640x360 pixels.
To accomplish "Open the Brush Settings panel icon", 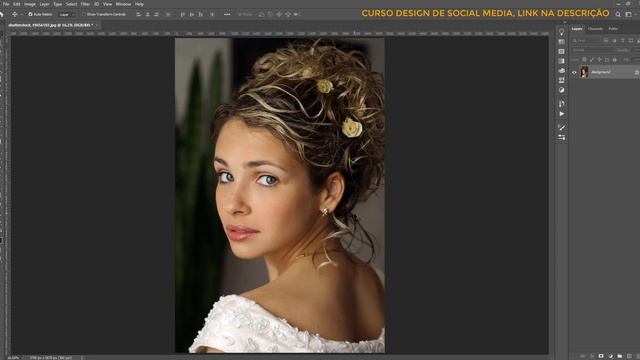I will tap(562, 128).
